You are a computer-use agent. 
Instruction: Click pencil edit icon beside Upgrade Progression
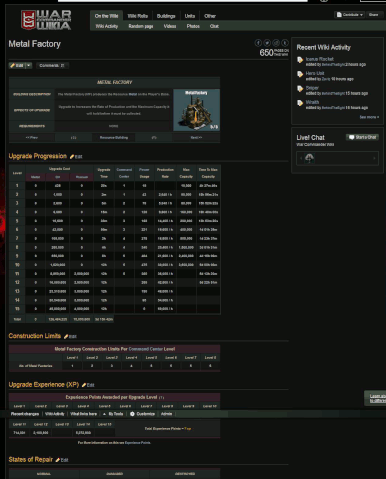point(72,156)
